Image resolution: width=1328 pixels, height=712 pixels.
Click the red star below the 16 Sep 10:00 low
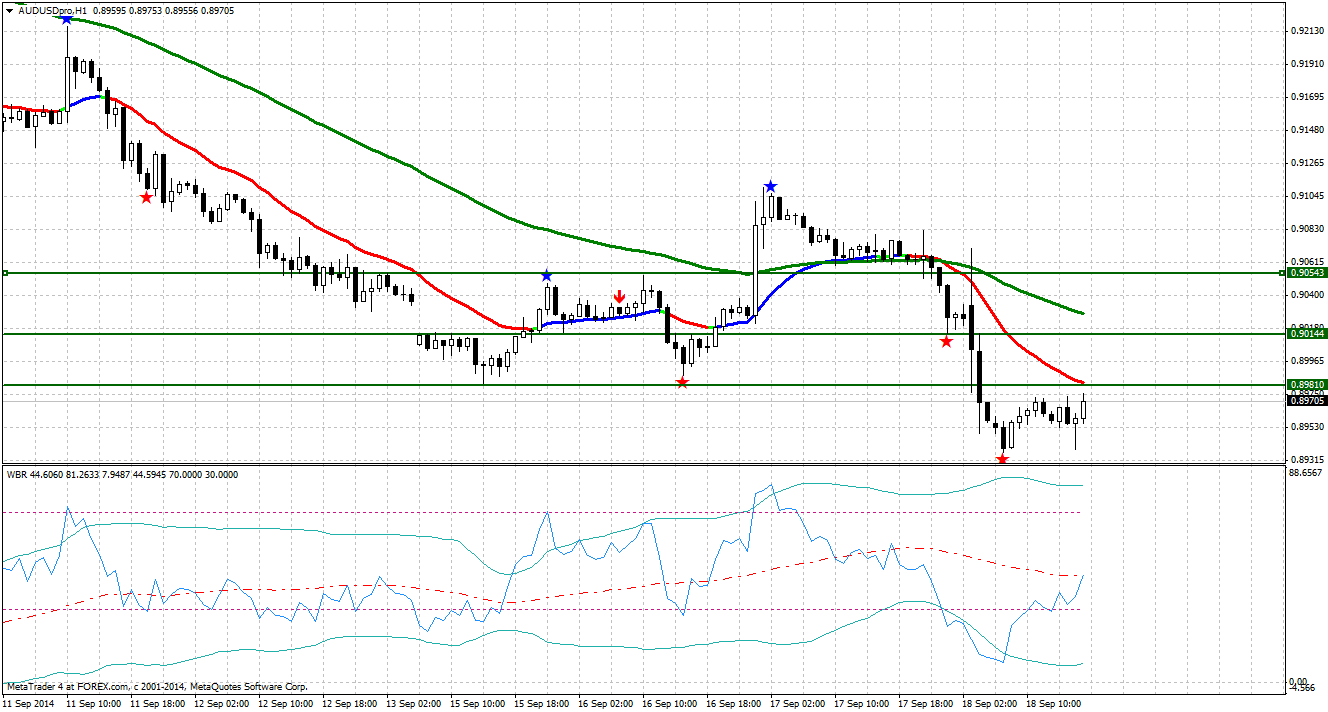[x=683, y=382]
